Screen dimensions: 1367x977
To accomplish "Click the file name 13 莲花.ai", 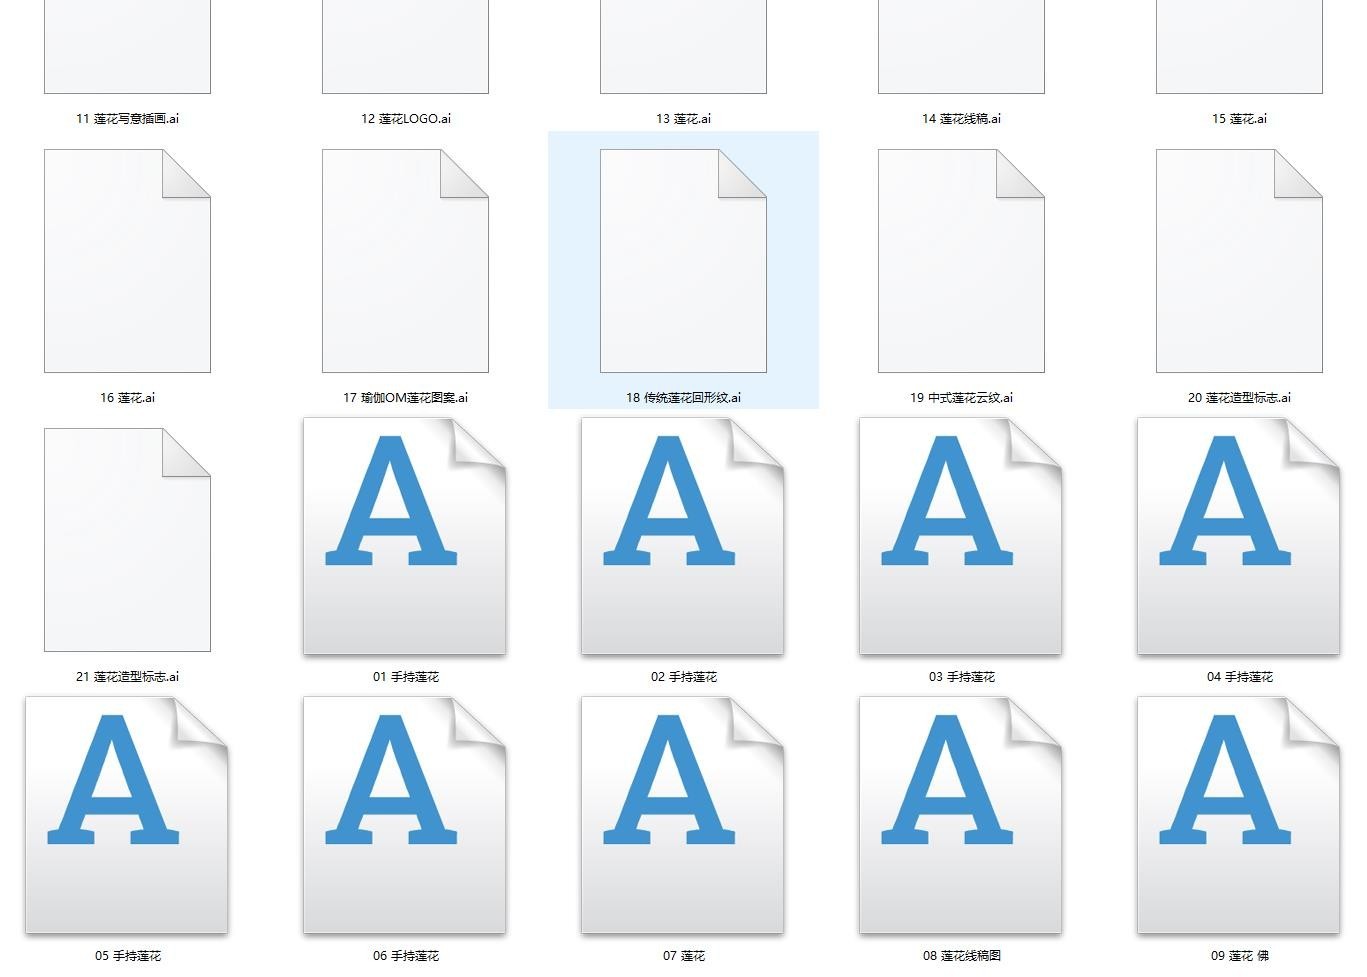I will [x=683, y=118].
